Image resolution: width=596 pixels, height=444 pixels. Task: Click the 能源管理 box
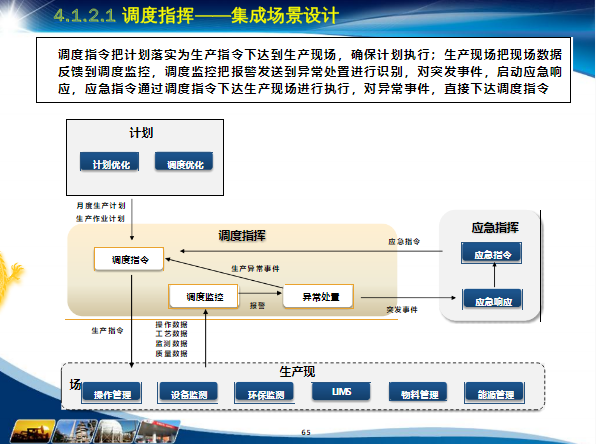(x=495, y=393)
